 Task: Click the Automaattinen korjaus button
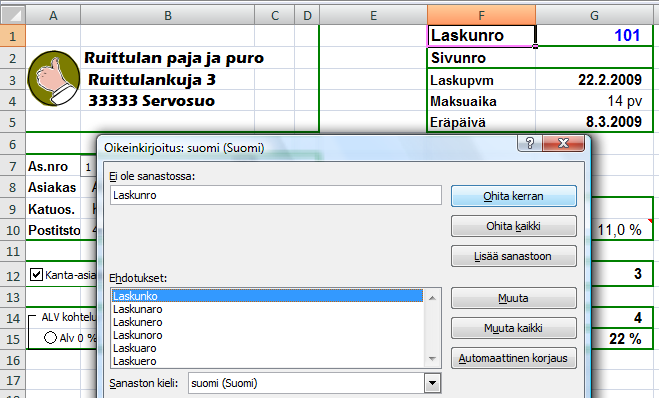[514, 358]
